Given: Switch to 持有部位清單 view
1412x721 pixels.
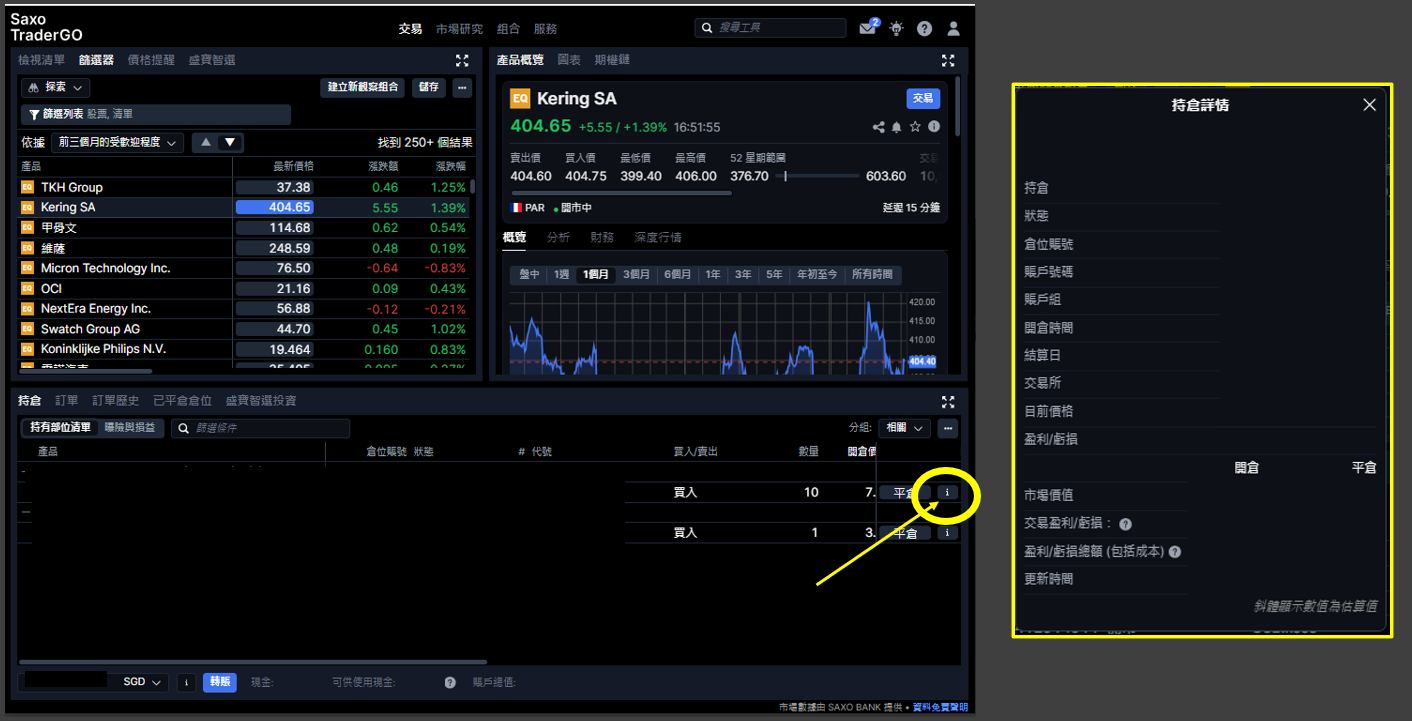Looking at the screenshot, I should [60, 427].
